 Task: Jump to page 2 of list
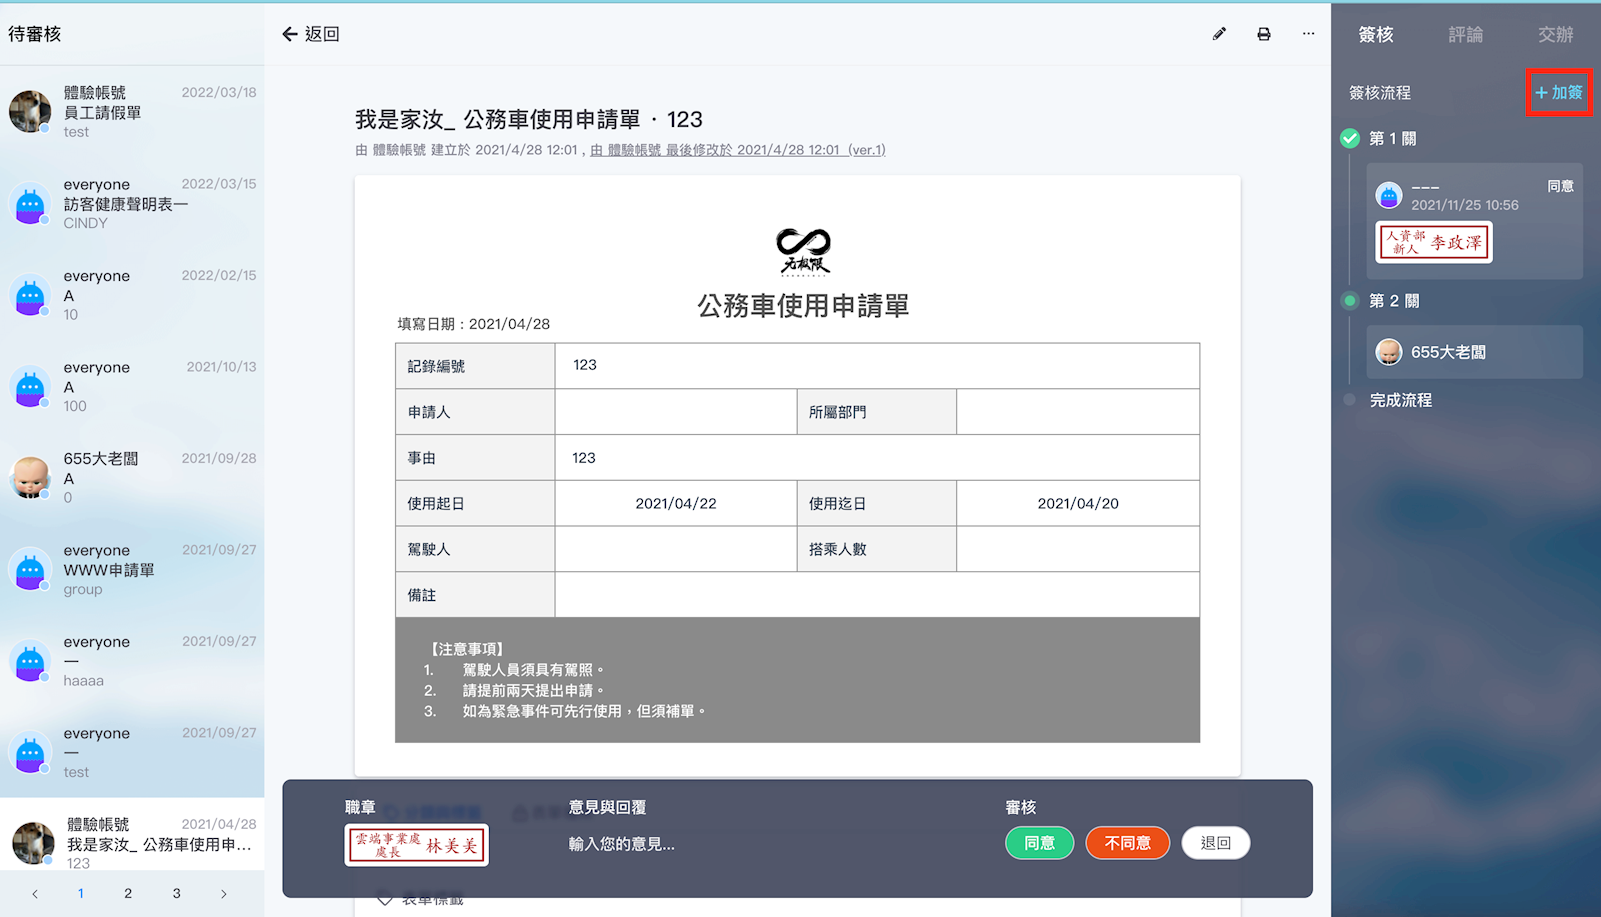[x=128, y=894]
